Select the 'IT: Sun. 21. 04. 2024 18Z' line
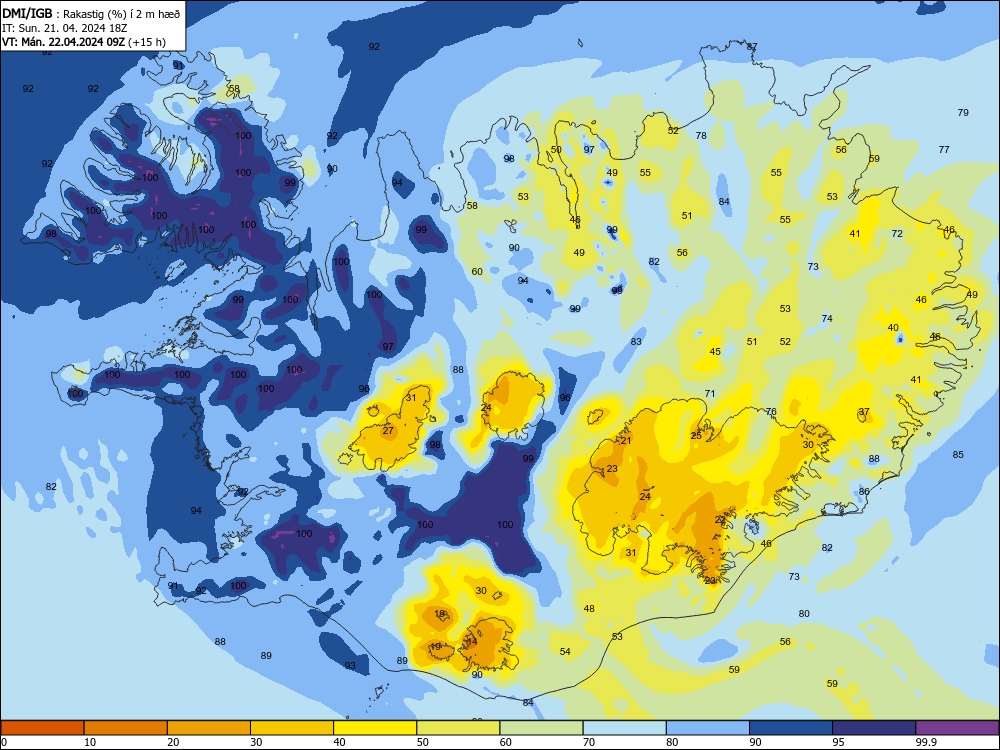The image size is (1000, 750). pos(64,28)
